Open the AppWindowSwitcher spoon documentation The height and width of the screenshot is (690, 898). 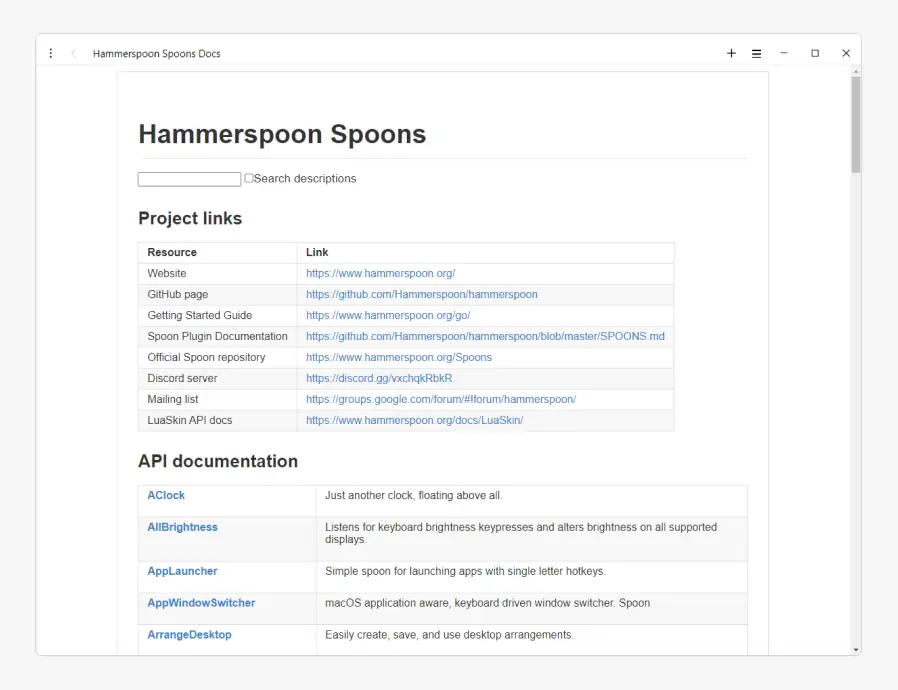pos(201,603)
